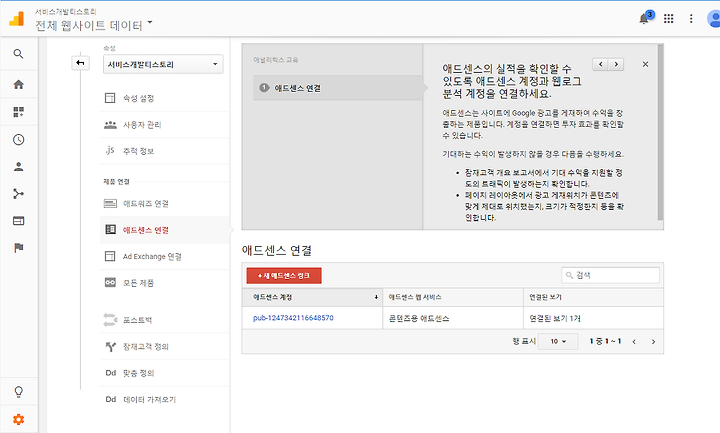Open Acquisition branching icon in sidebar
720x433 pixels.
18,194
